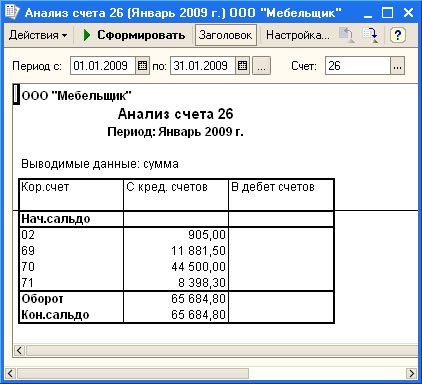
Task: Select account 70 row cell
Action: (71, 267)
